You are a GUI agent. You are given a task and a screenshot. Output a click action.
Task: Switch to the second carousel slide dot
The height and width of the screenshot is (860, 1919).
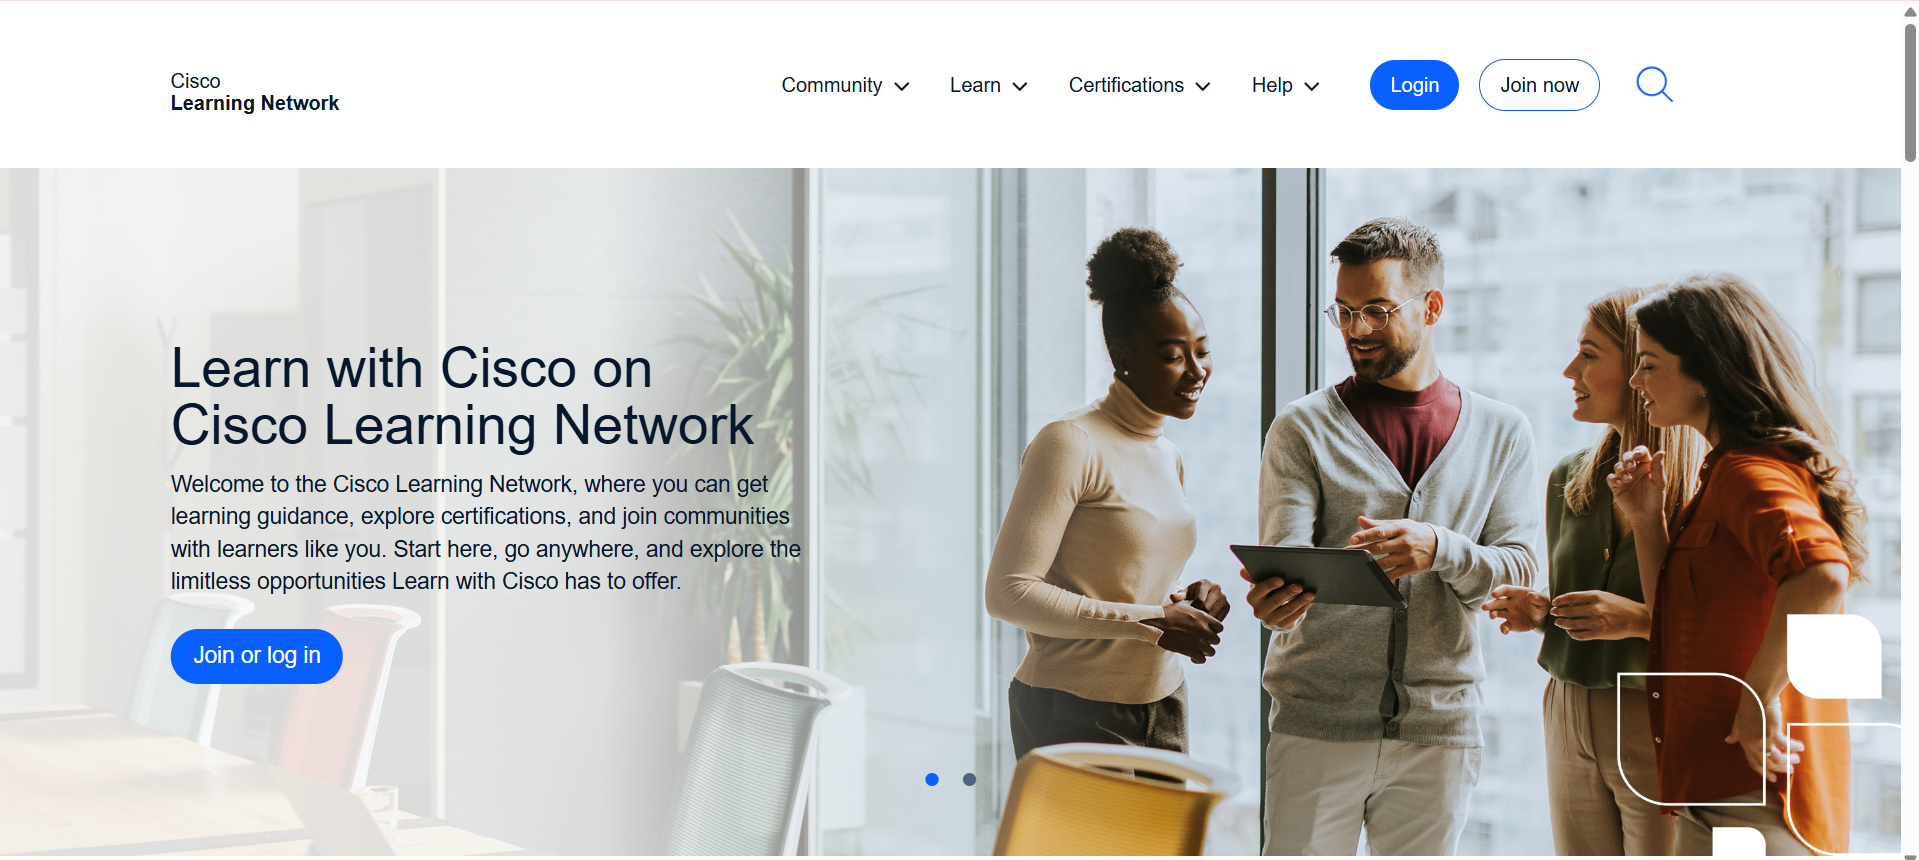(969, 779)
